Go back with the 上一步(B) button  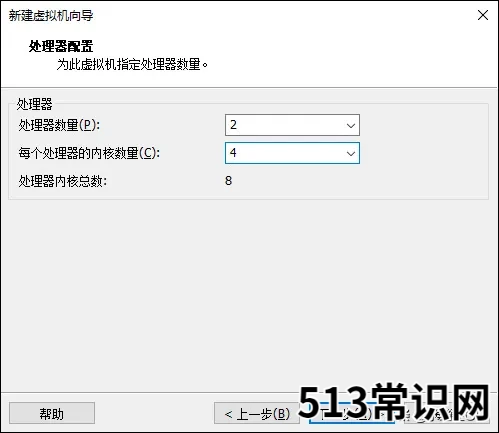pos(257,413)
